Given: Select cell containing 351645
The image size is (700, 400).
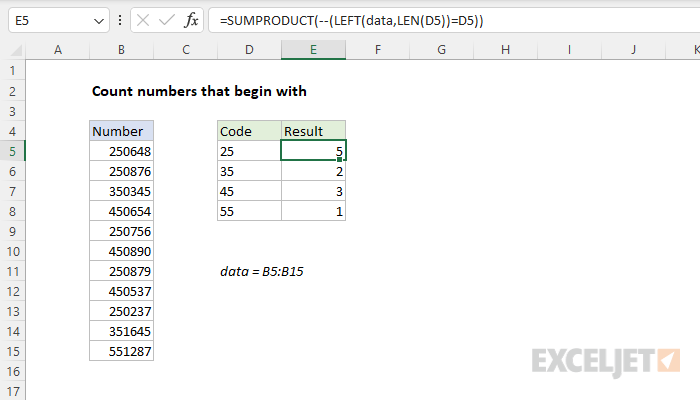Looking at the screenshot, I should tap(121, 331).
